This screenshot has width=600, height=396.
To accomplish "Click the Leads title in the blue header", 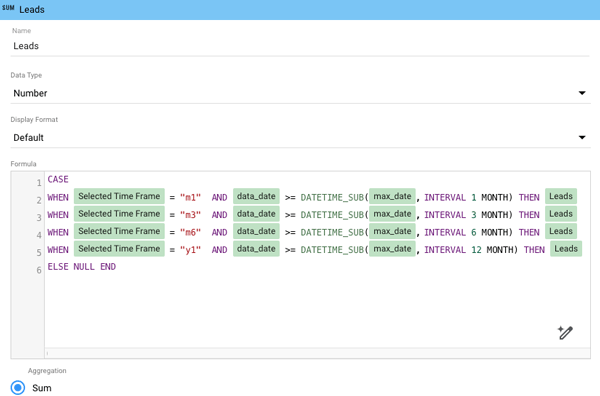I will click(x=32, y=10).
